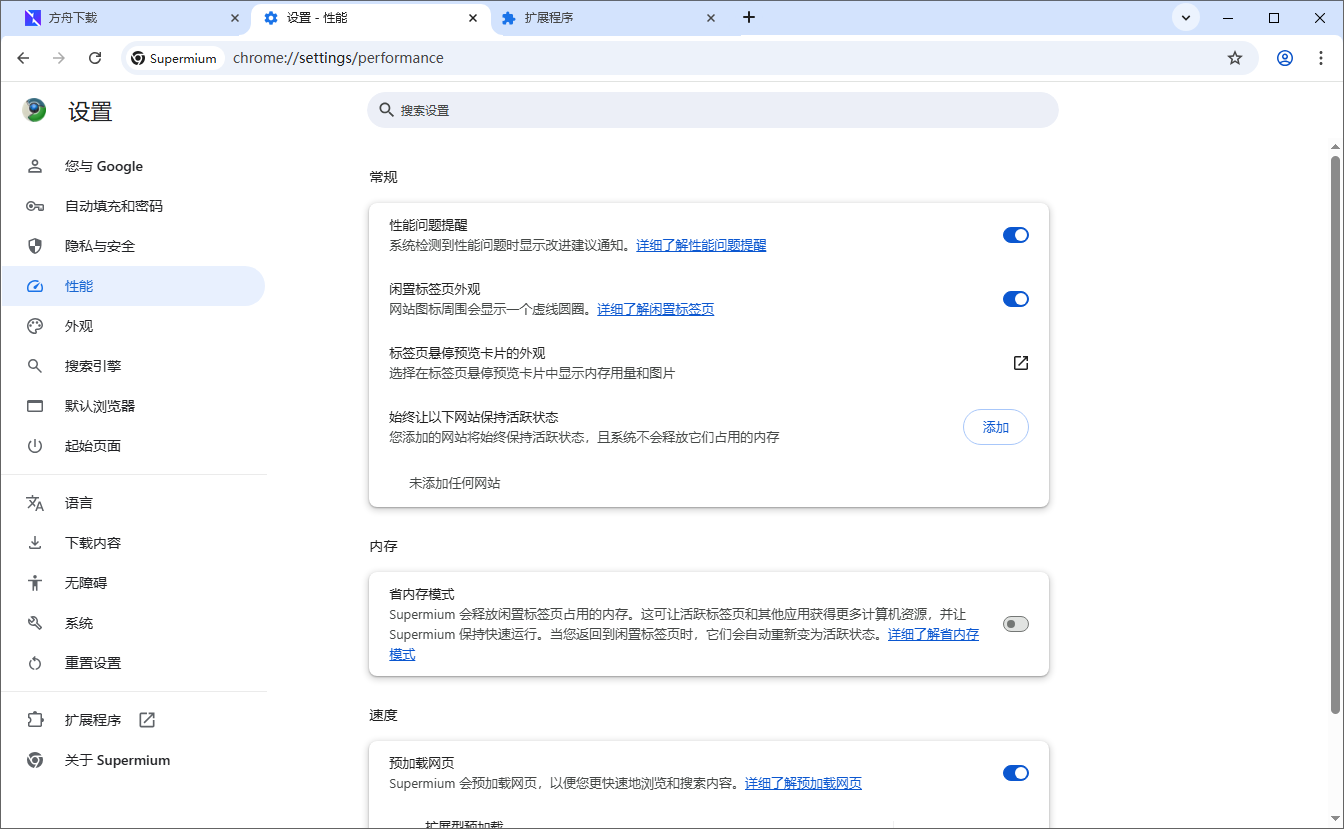Open the tab search dropdown
This screenshot has height=829, width=1344.
pos(1185,17)
